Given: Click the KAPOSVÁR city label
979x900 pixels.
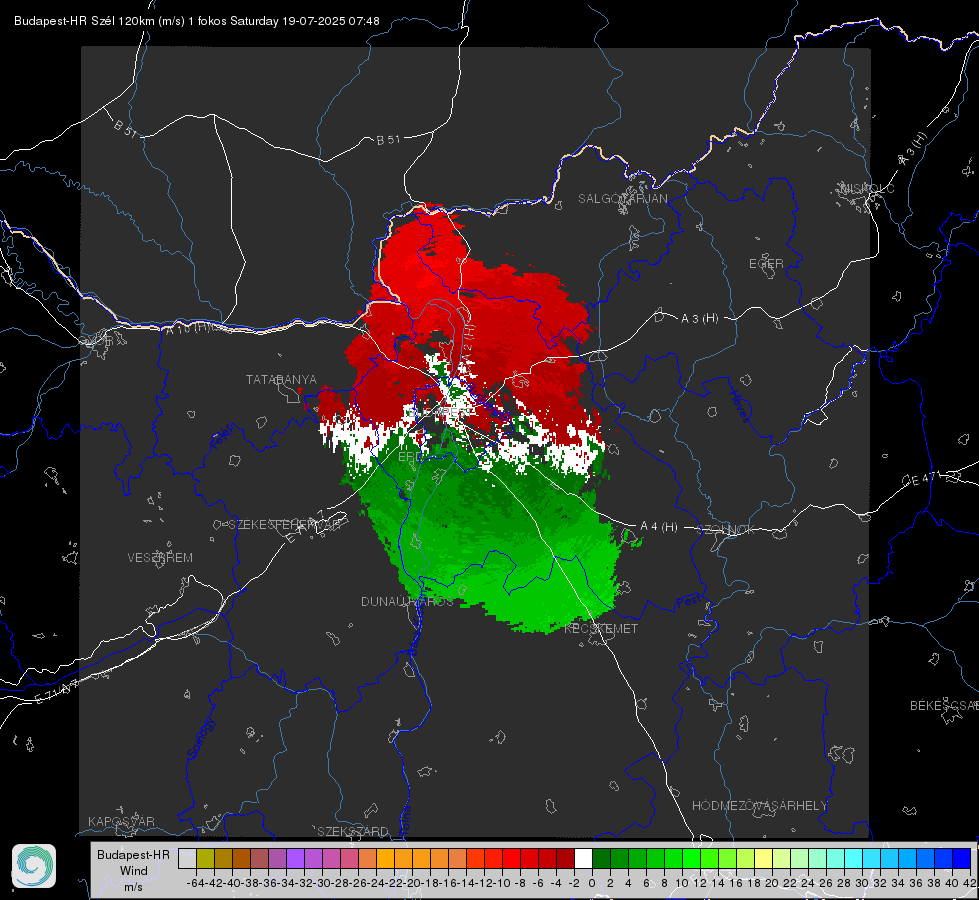Looking at the screenshot, I should tap(121, 821).
